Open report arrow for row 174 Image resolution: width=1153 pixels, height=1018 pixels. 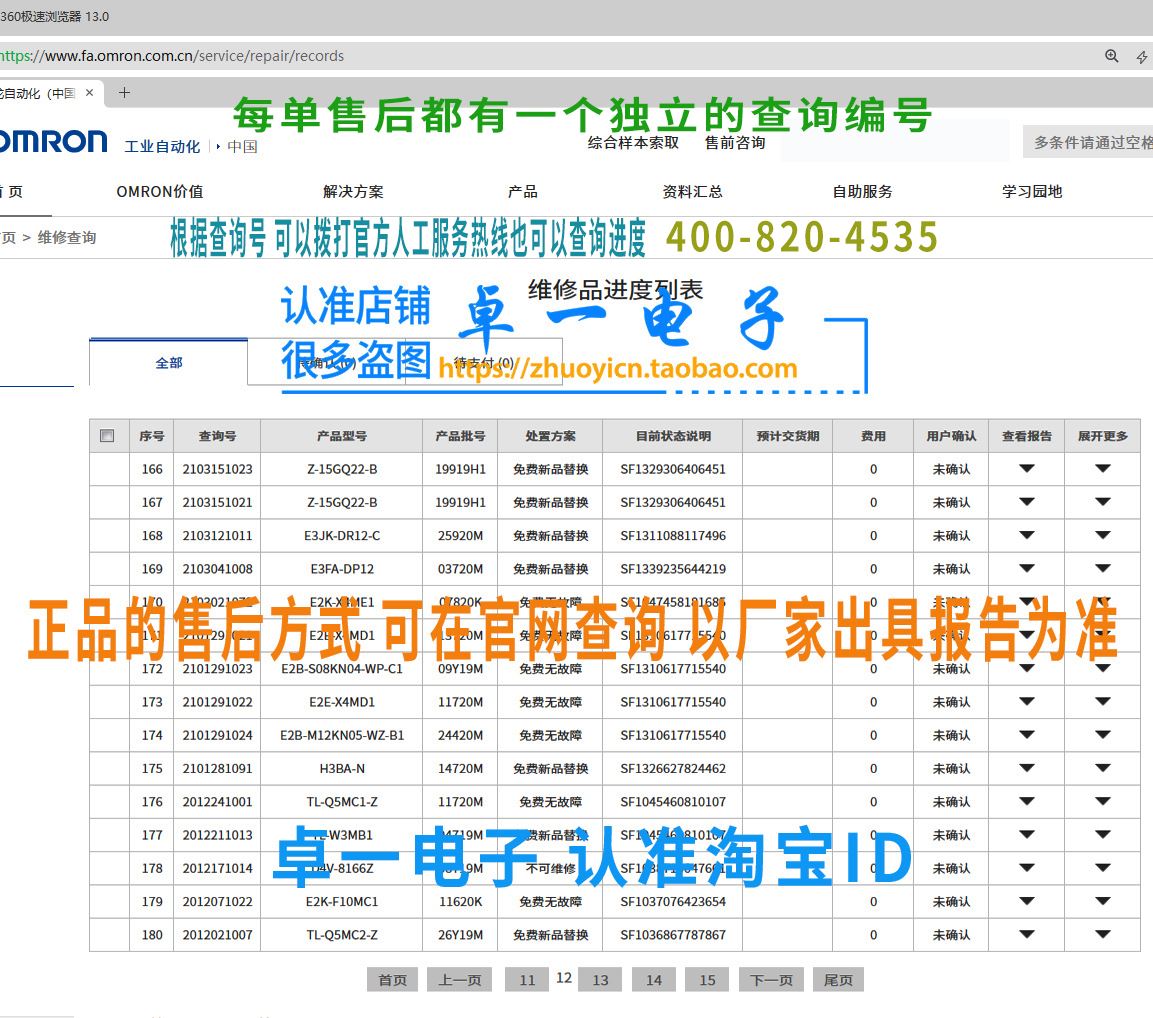click(x=1027, y=735)
